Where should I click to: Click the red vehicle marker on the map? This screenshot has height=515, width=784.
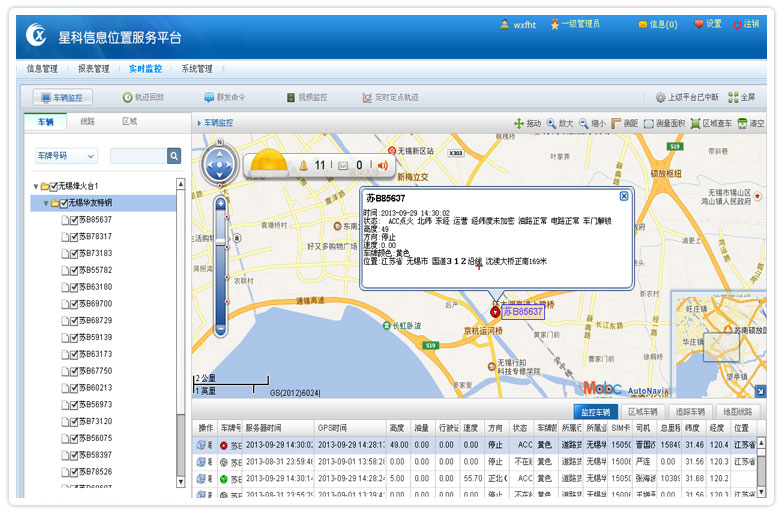pyautogui.click(x=494, y=312)
